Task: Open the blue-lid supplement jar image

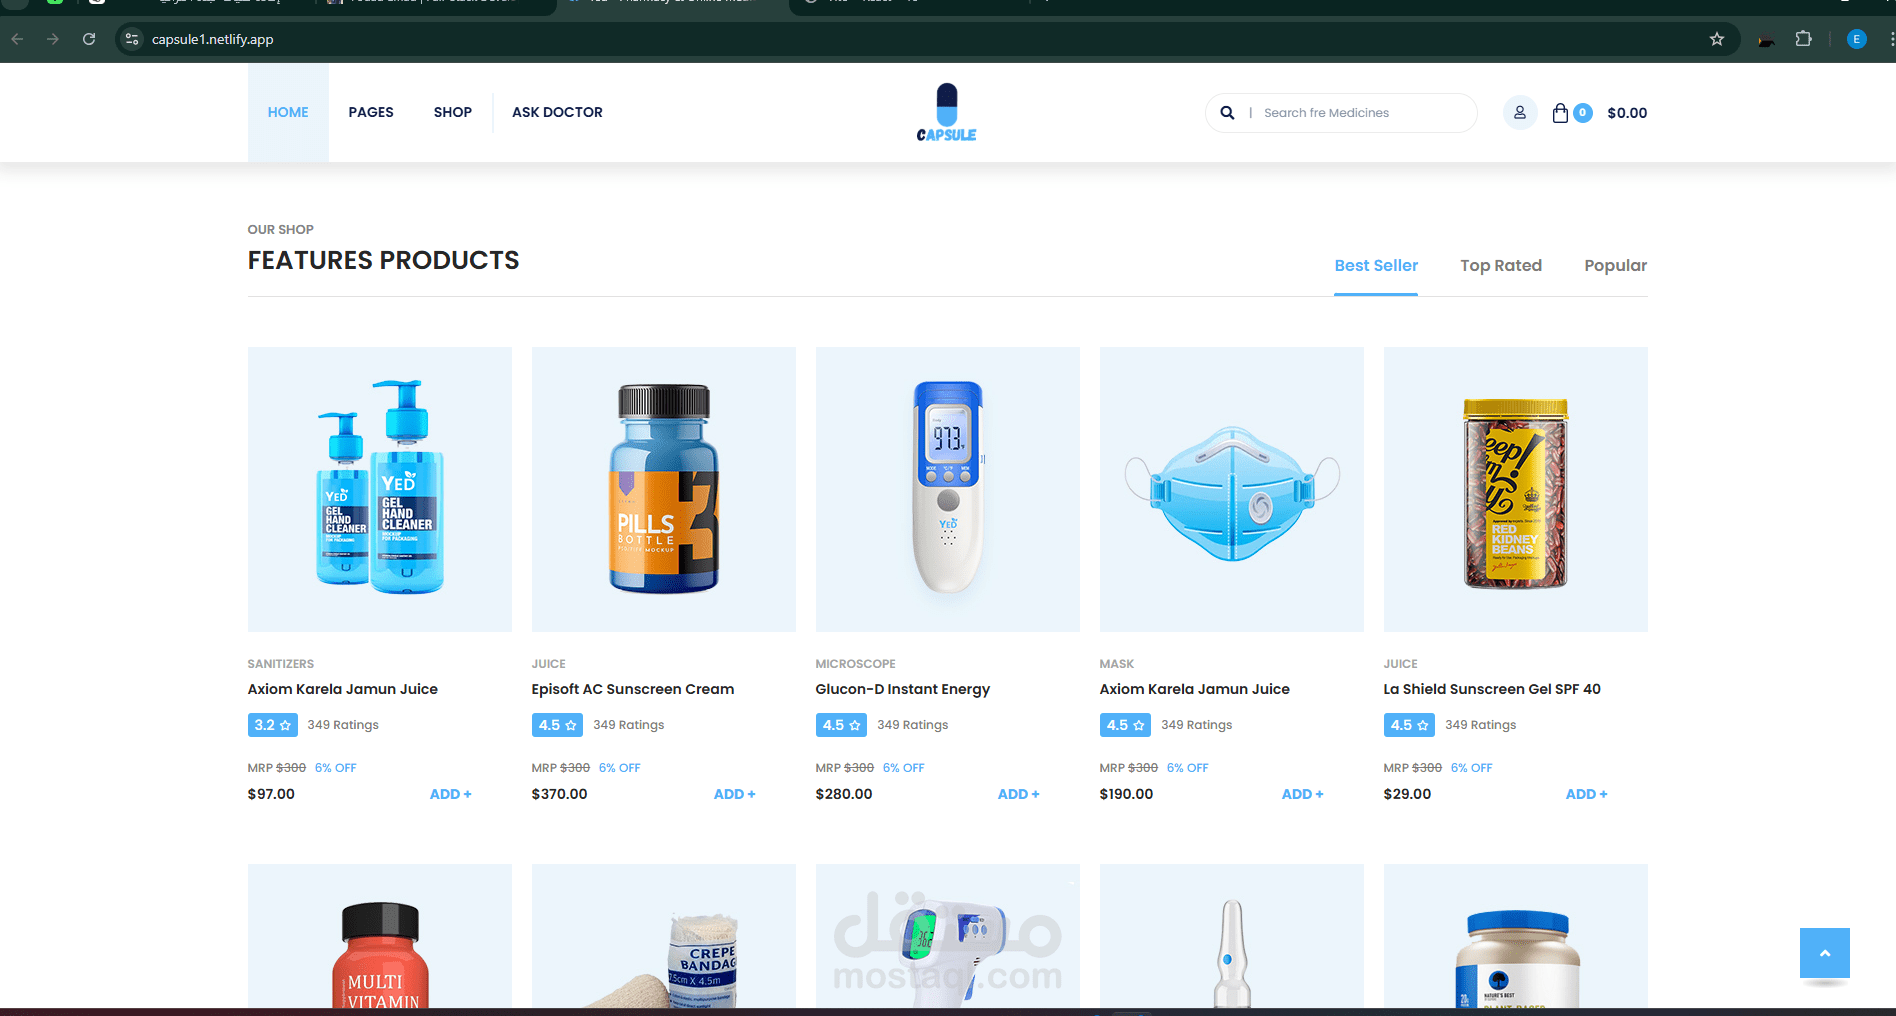Action: click(1516, 937)
